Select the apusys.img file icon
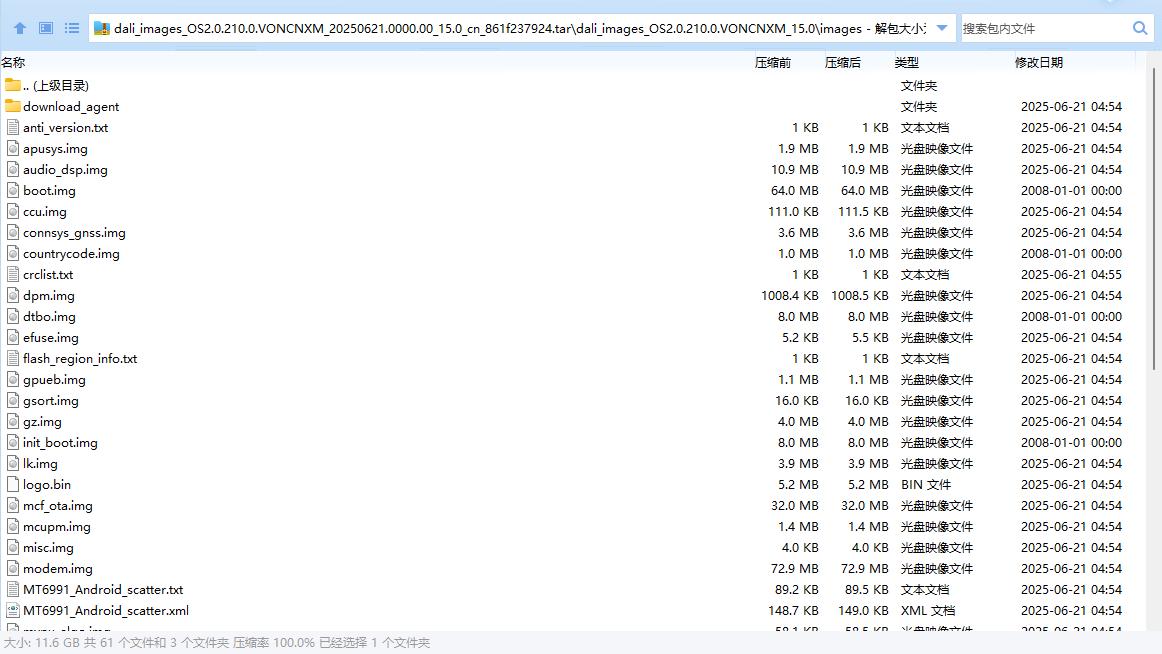 [13, 148]
